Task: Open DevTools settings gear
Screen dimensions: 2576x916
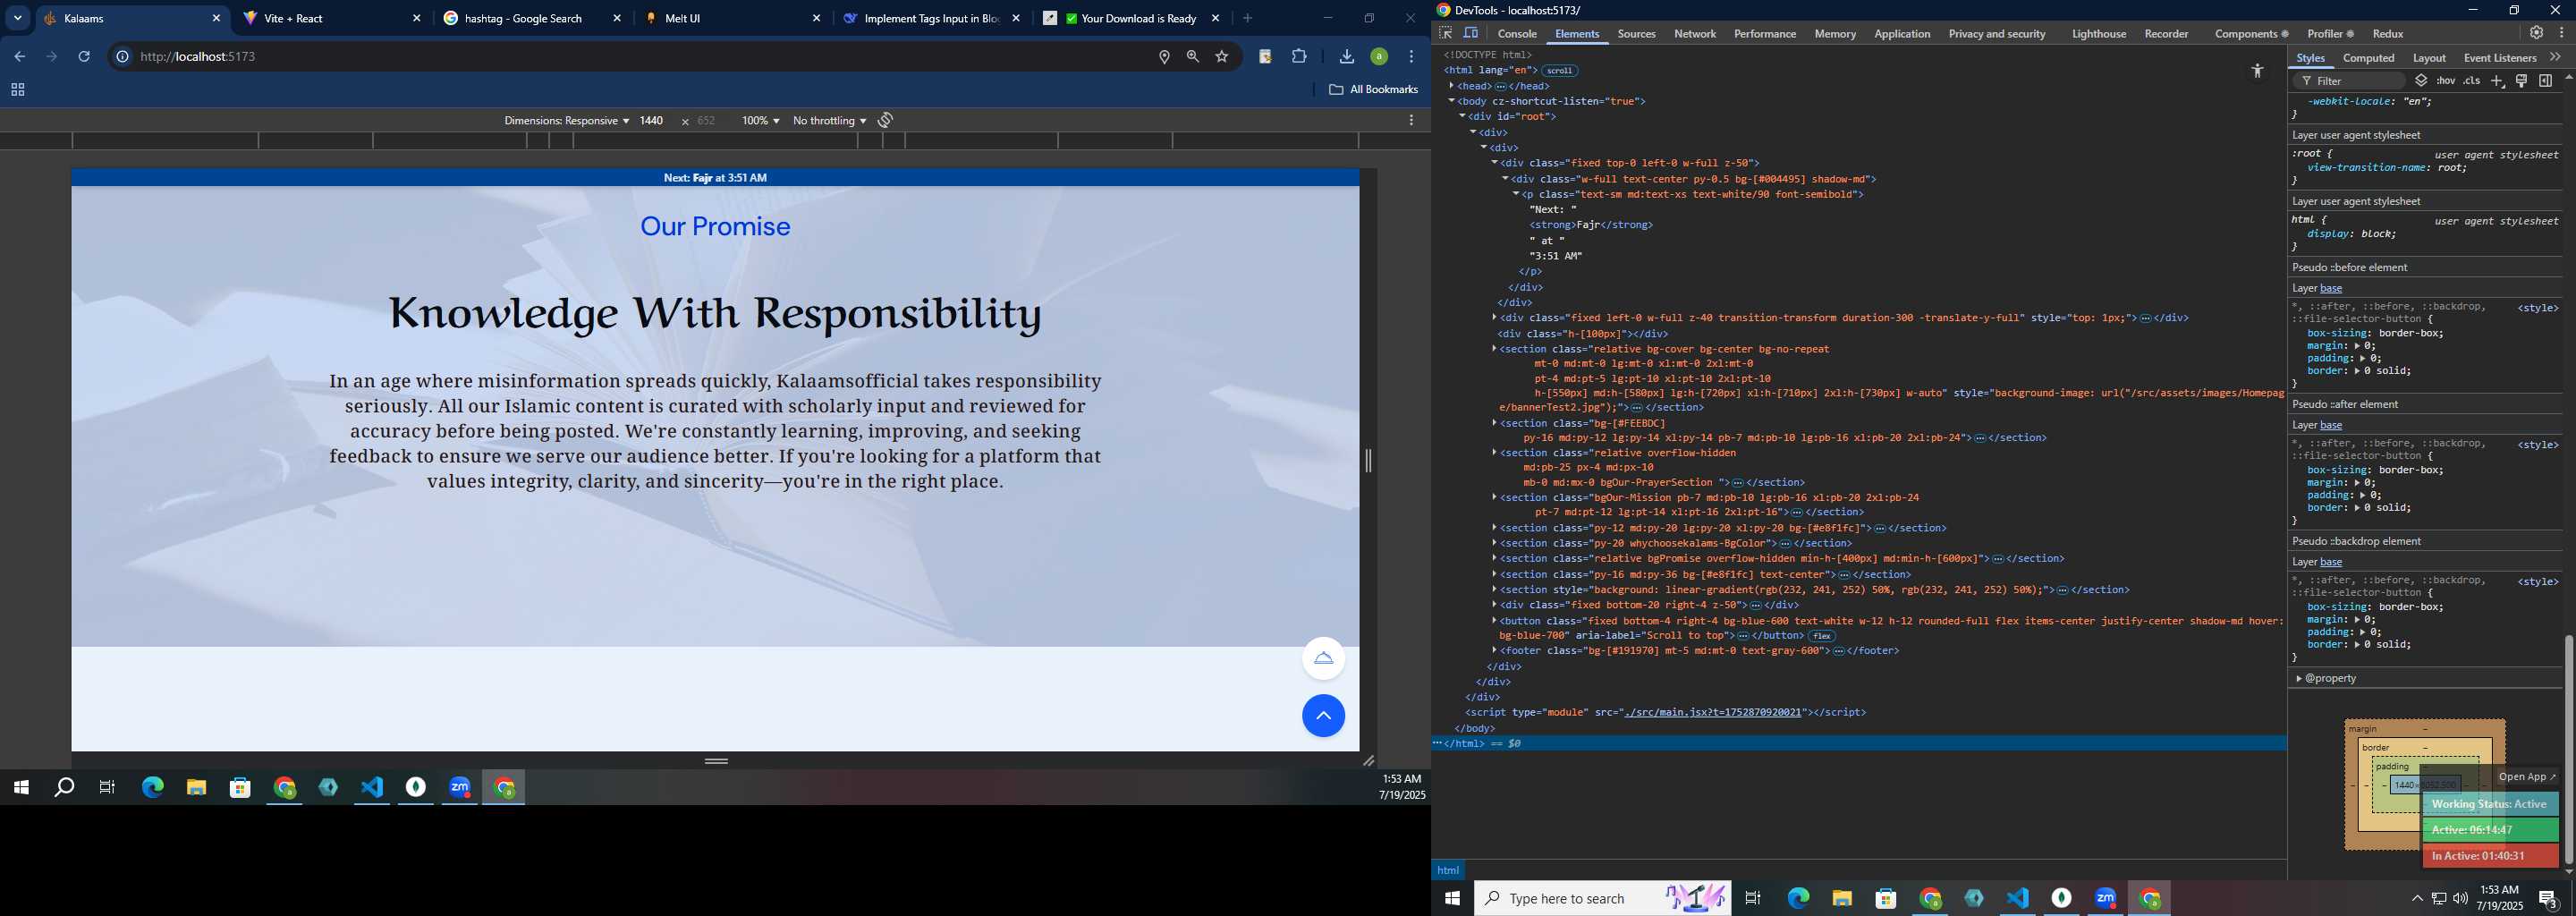Action: [2536, 33]
